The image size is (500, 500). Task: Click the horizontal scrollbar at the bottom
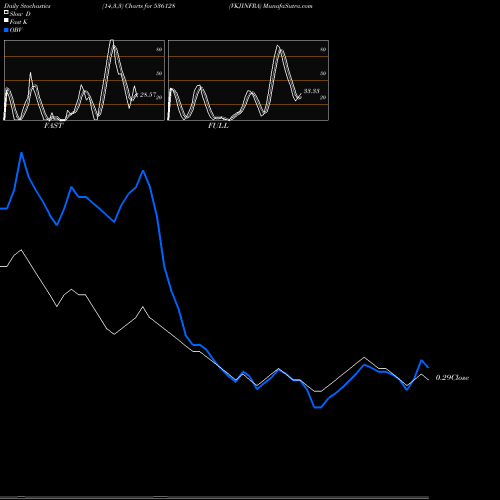214,497
